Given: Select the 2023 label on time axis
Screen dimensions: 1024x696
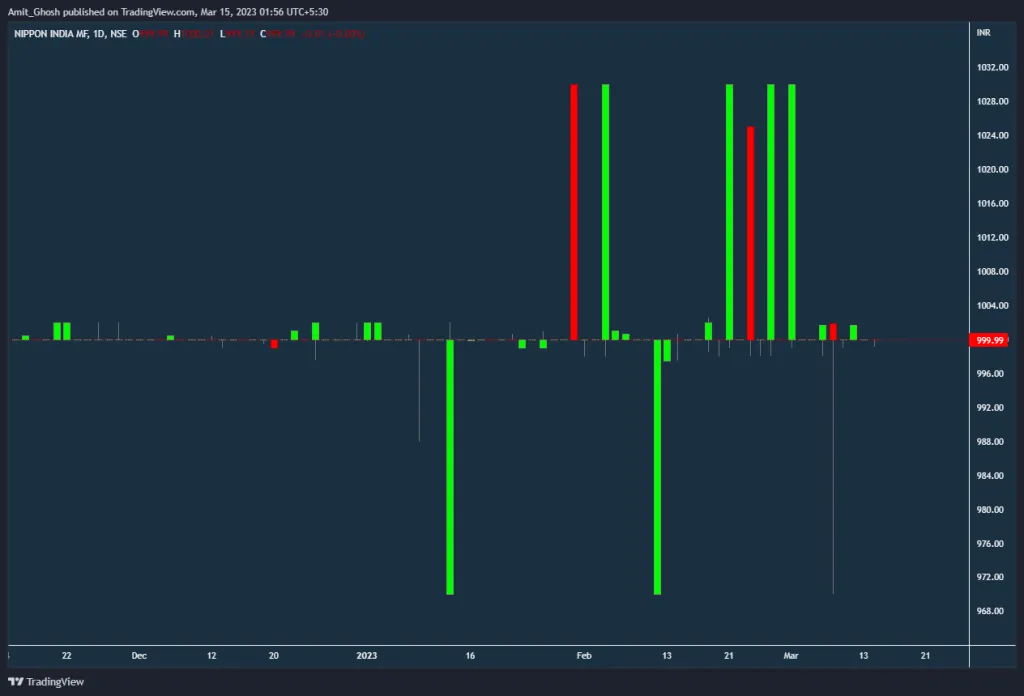Looking at the screenshot, I should 367,656.
